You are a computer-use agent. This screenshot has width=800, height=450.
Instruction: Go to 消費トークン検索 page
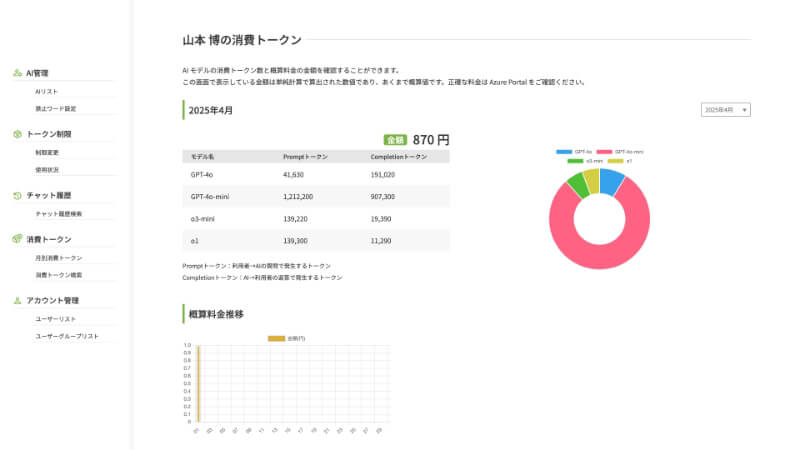(59, 275)
